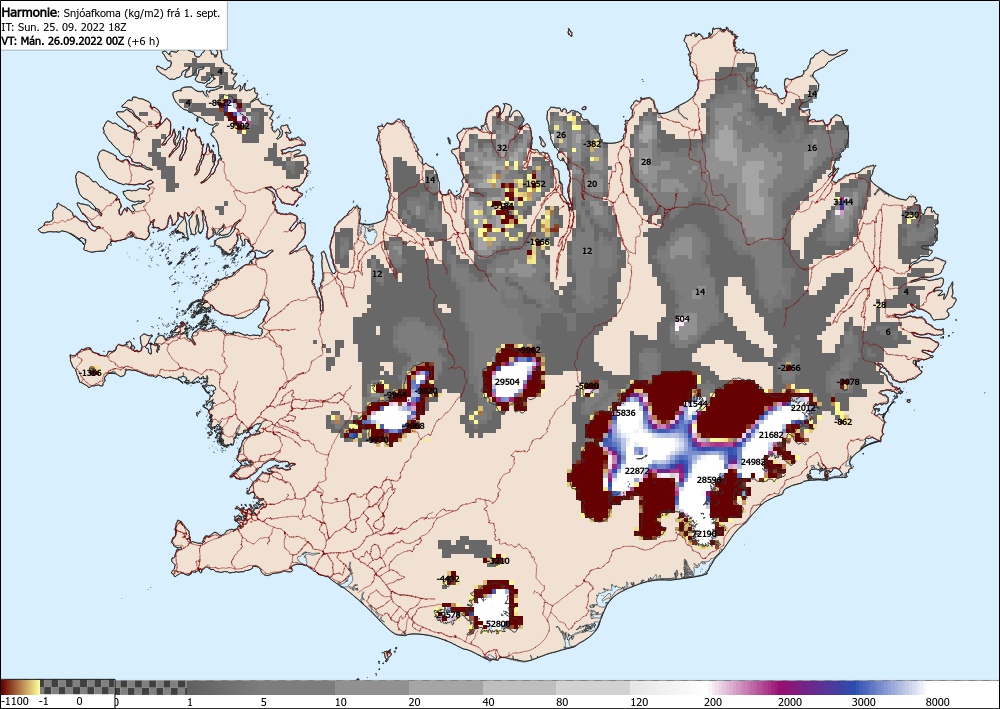1000x709 pixels.
Task: Click the yellow legend color segment
Action: coord(35,687)
